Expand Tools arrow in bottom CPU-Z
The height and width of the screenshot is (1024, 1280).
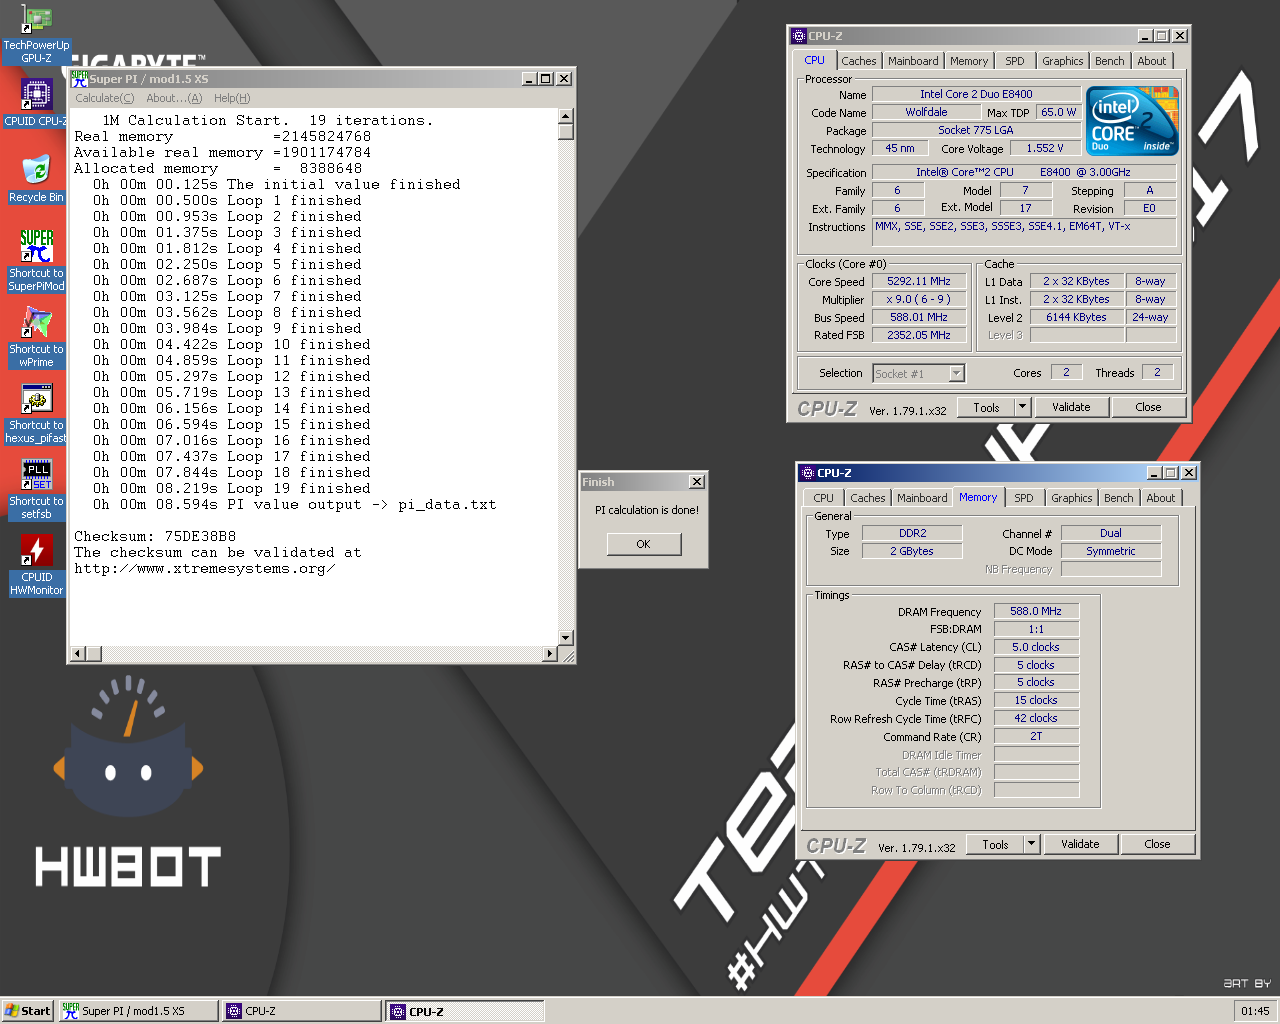pos(1031,844)
